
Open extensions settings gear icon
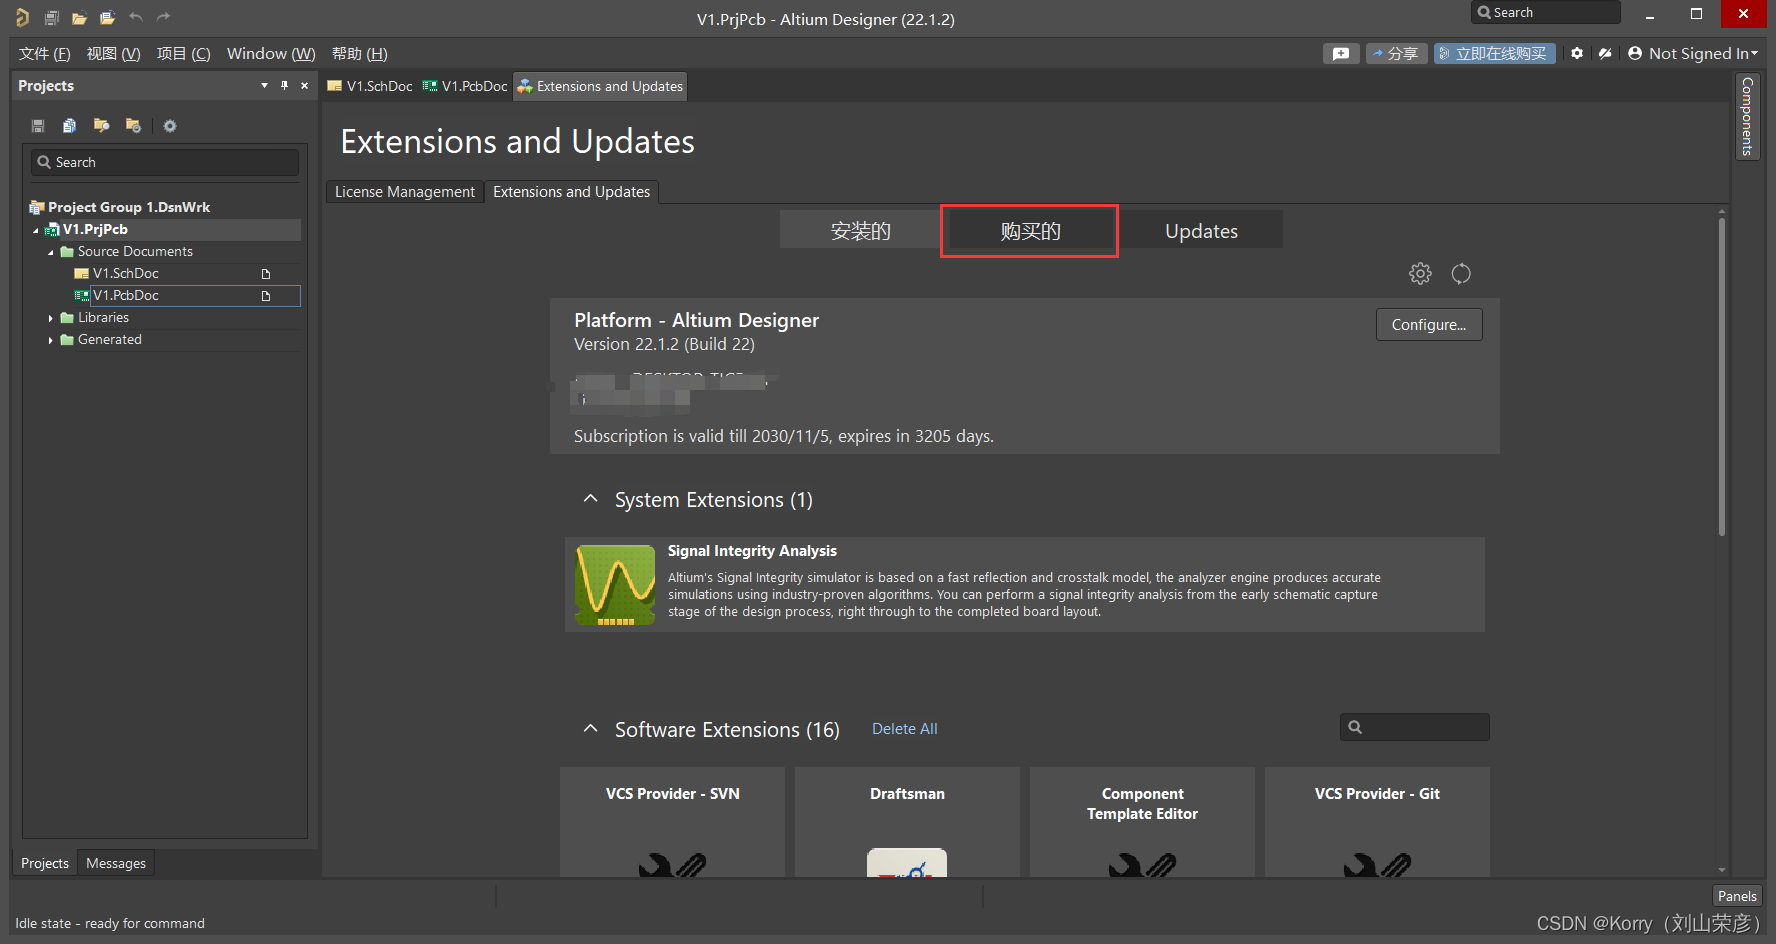click(x=1420, y=273)
